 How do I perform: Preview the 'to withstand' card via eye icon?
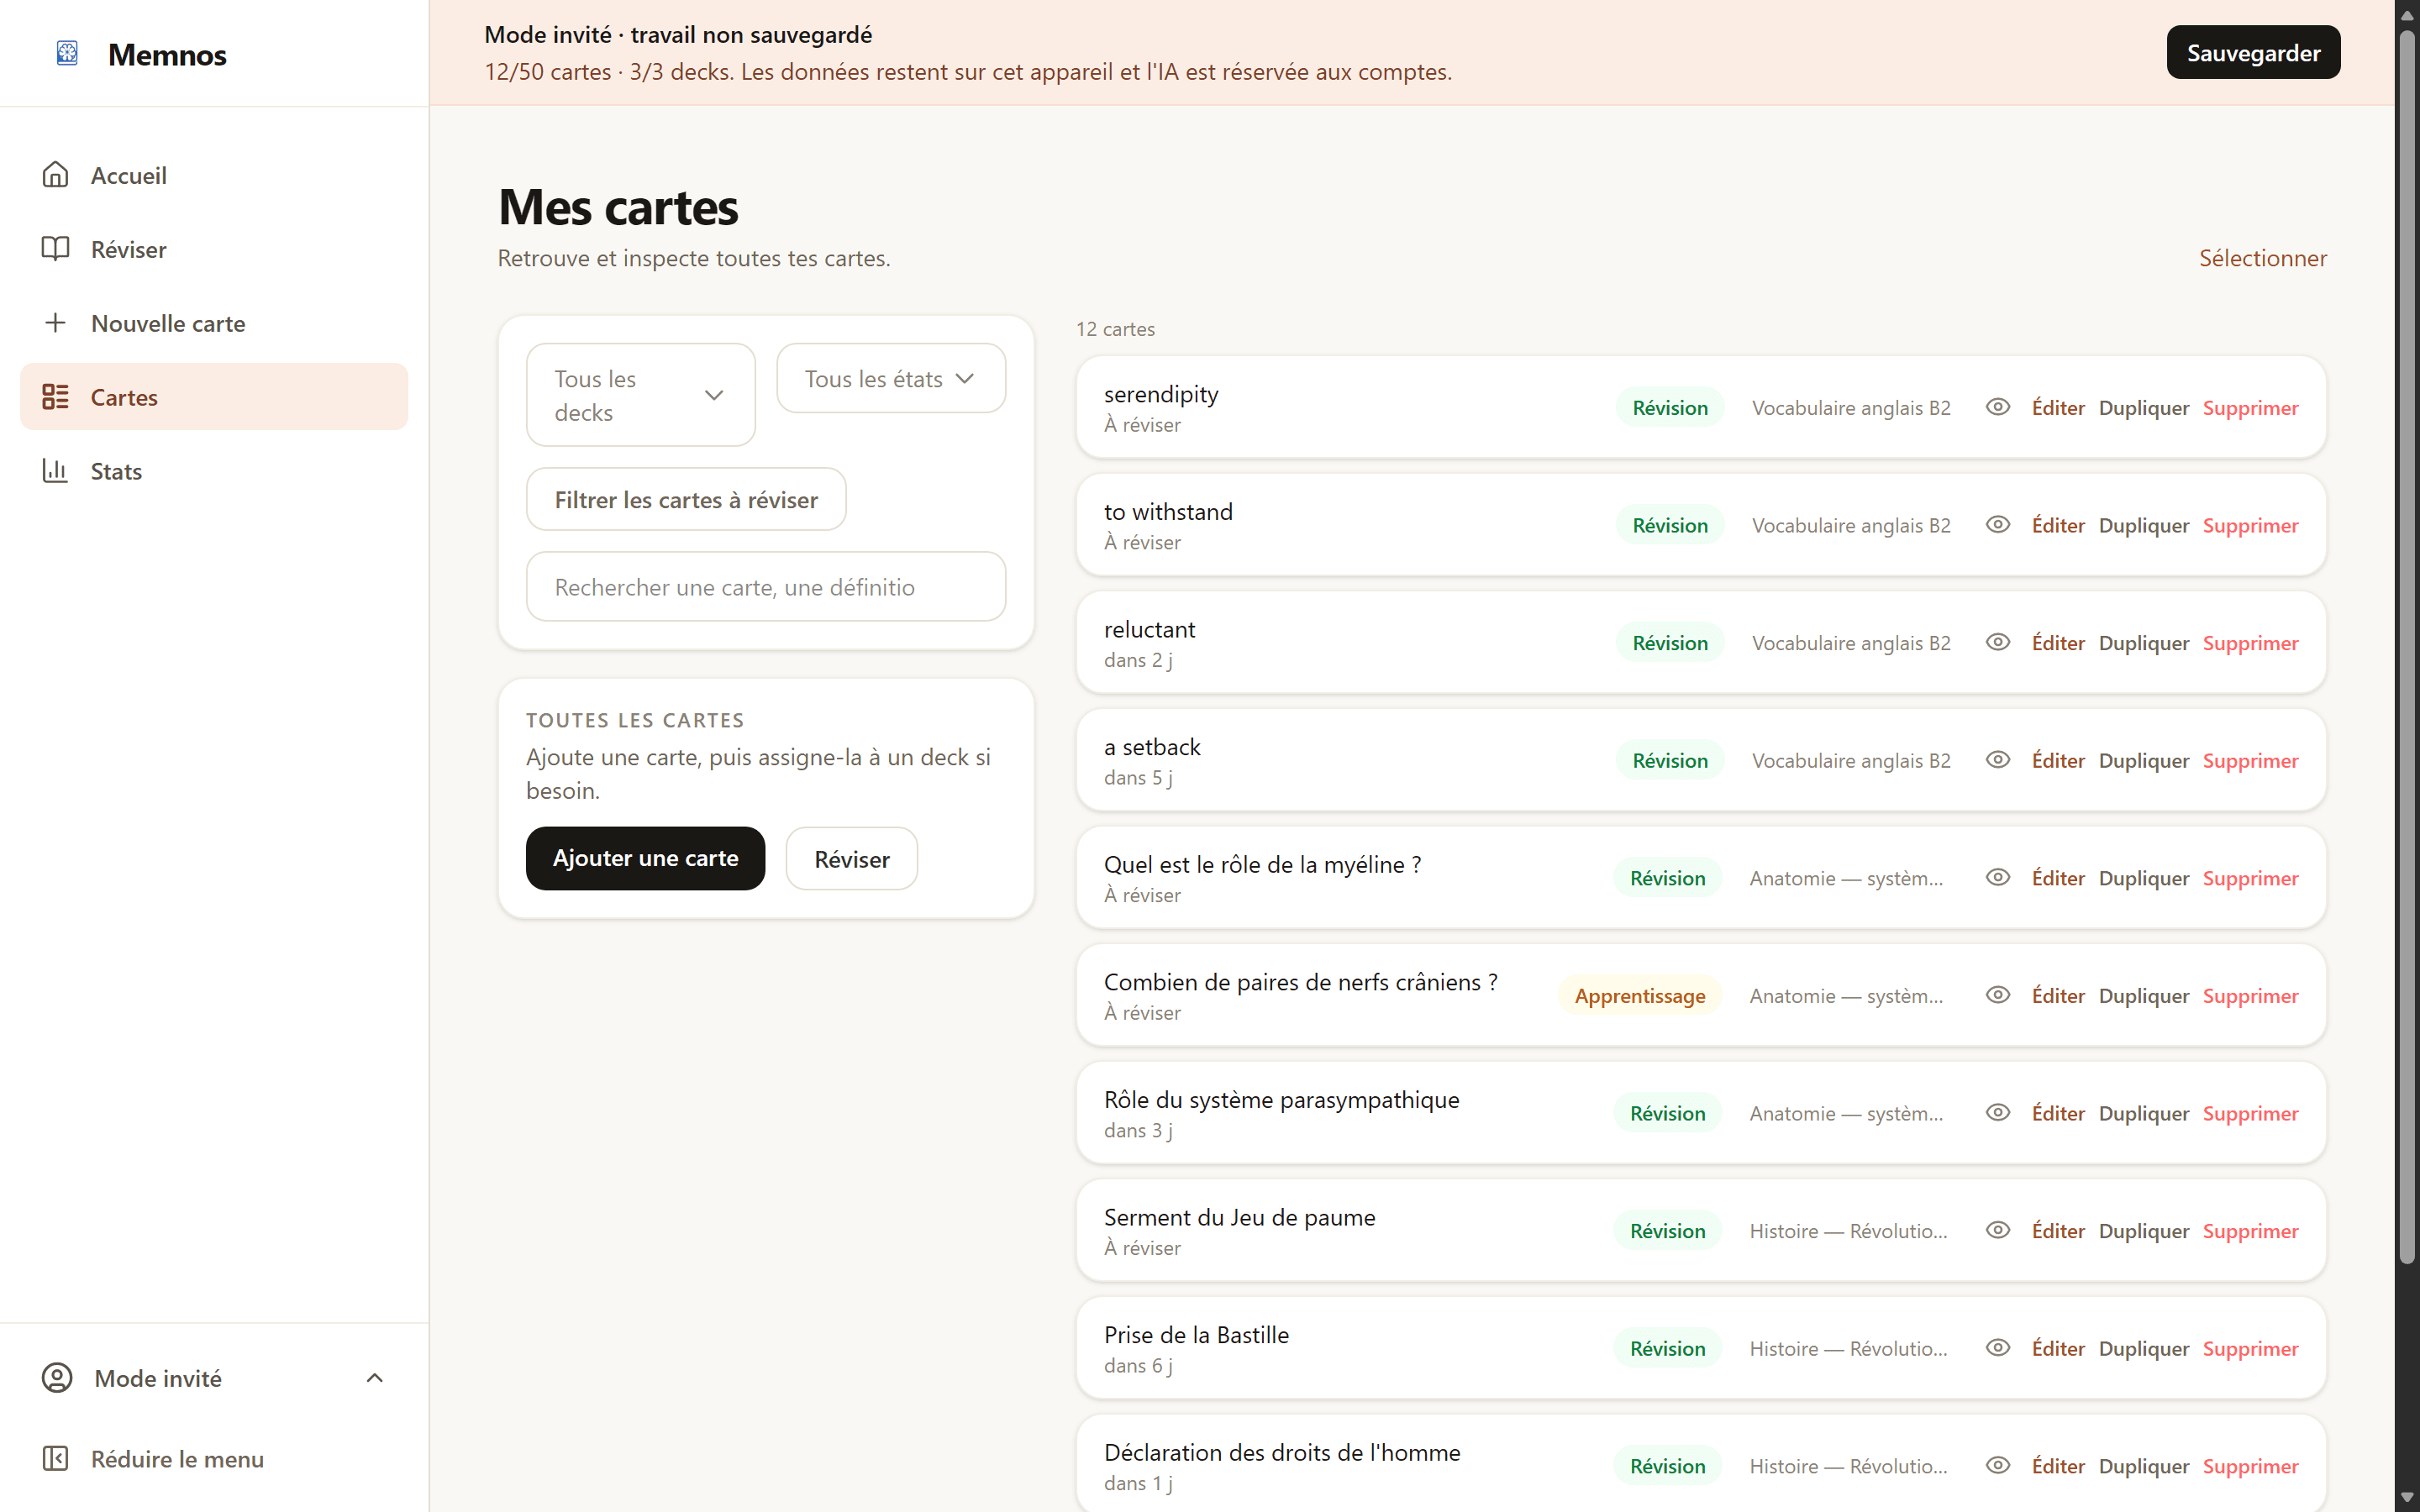[1997, 525]
